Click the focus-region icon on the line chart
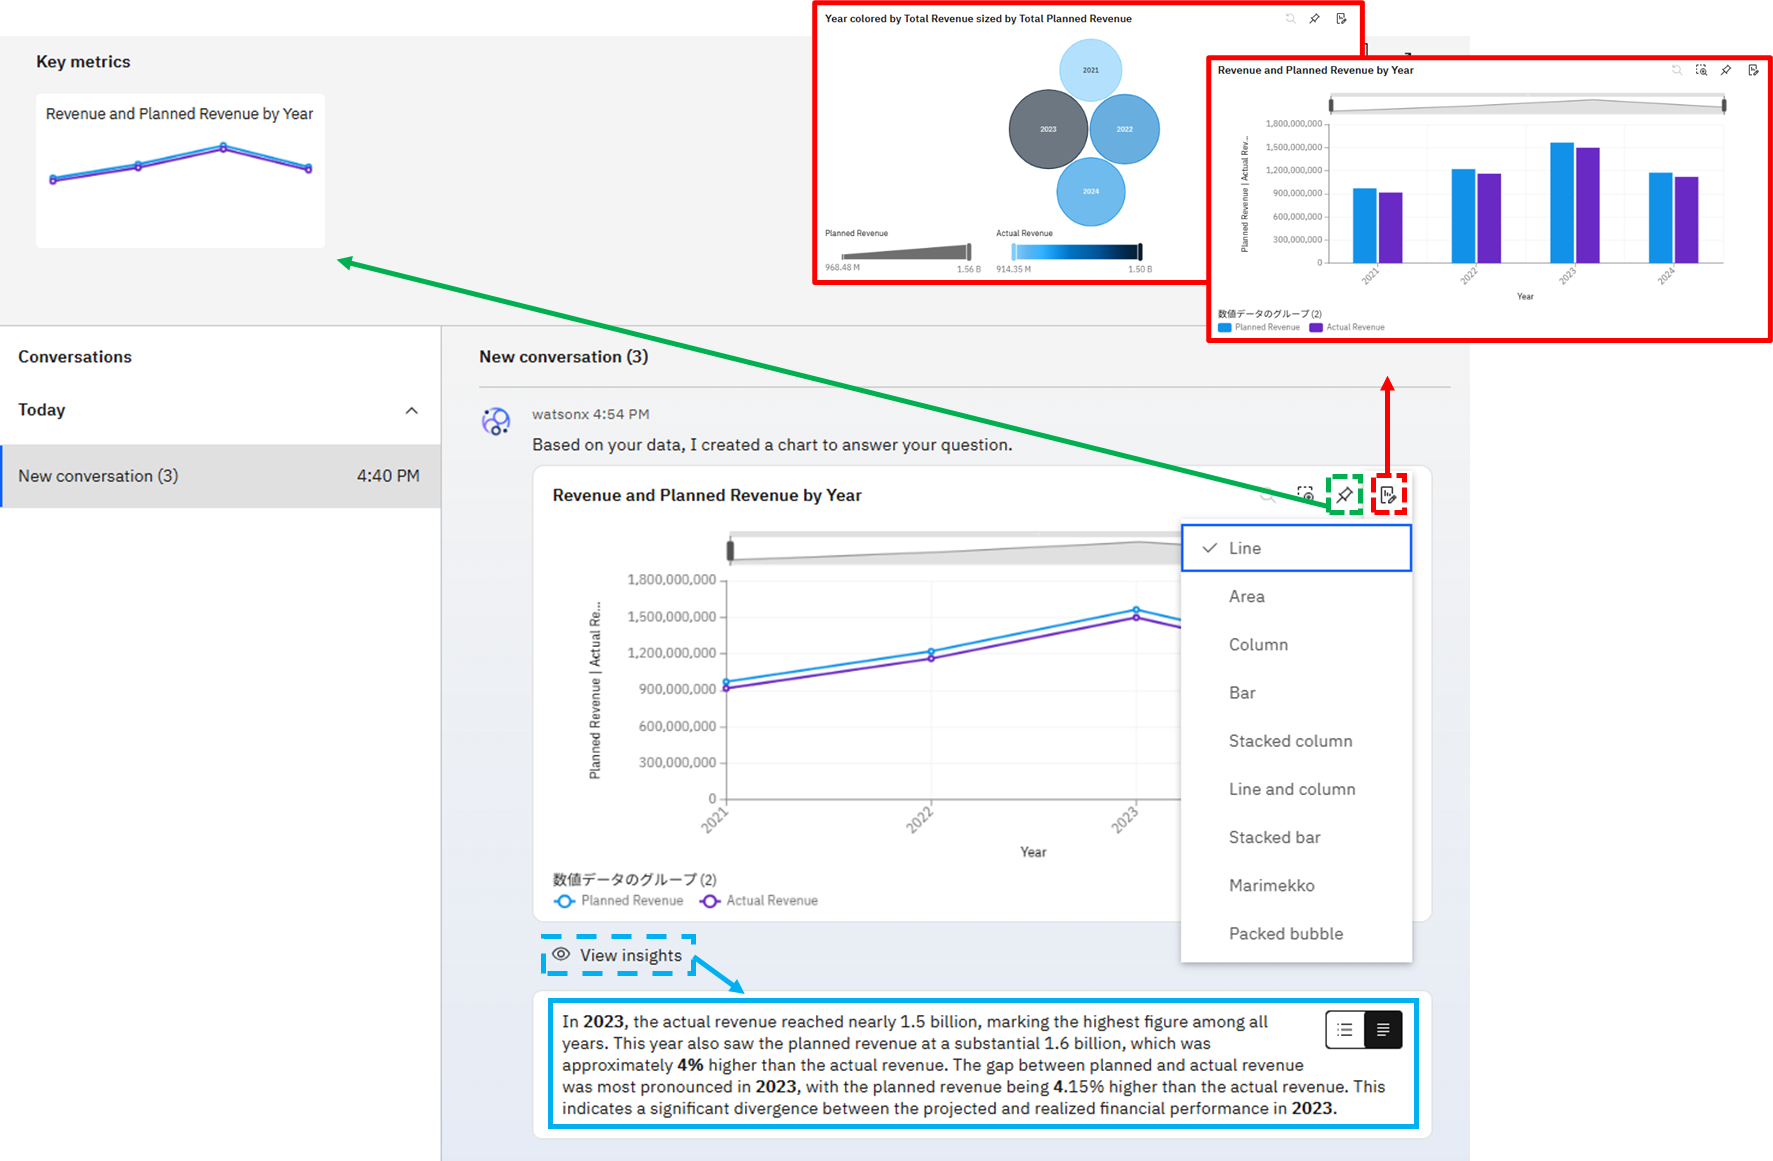 [x=1305, y=494]
